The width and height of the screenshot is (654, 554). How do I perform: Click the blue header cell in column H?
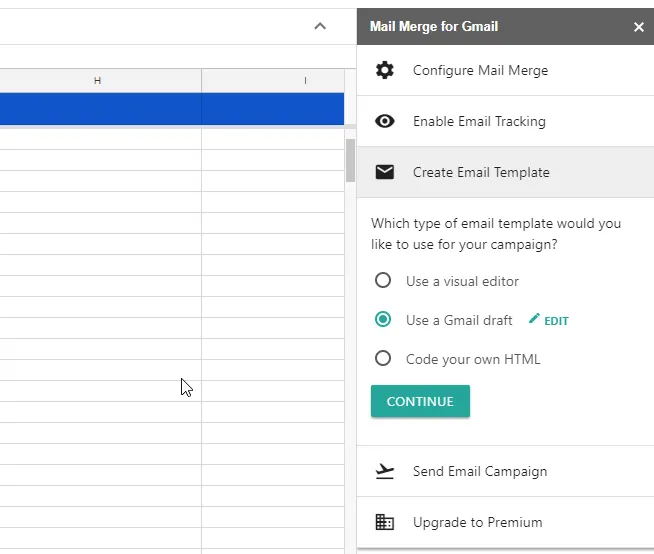[100, 109]
